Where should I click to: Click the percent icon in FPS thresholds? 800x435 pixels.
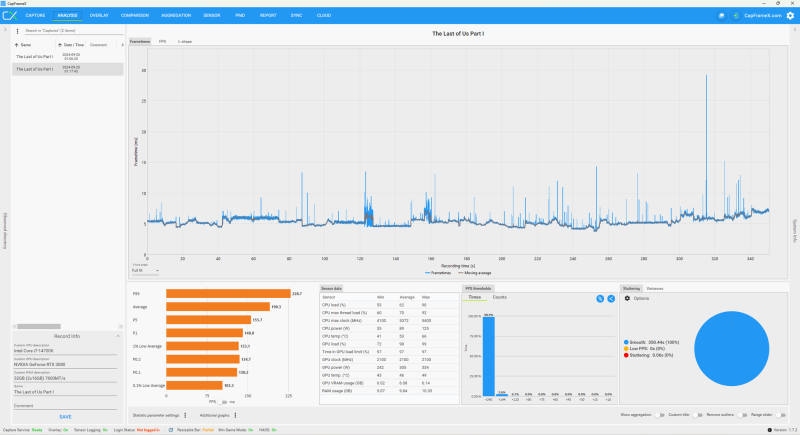pos(600,299)
